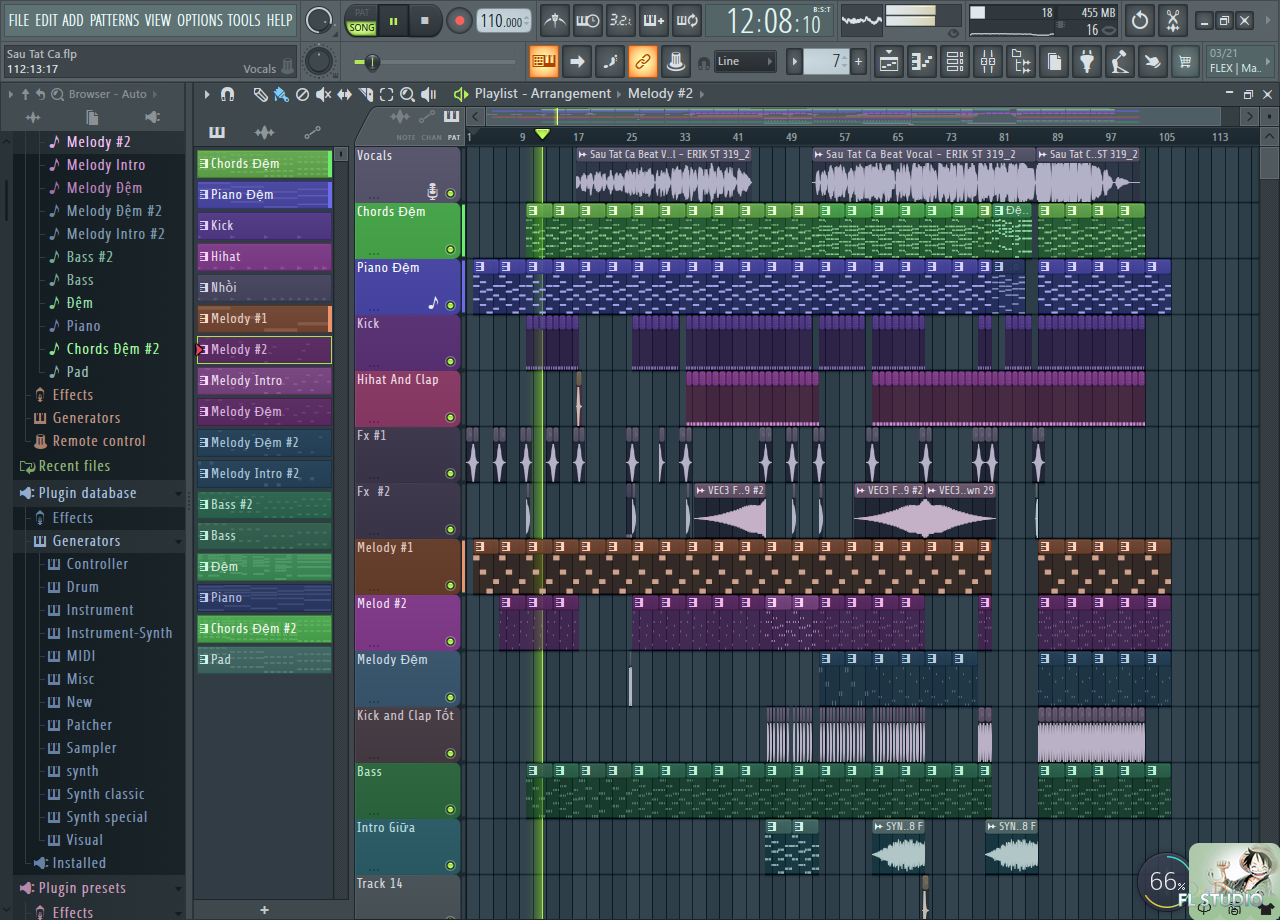Select the slip tool in playlist toolbar
This screenshot has width=1280, height=920.
344,94
